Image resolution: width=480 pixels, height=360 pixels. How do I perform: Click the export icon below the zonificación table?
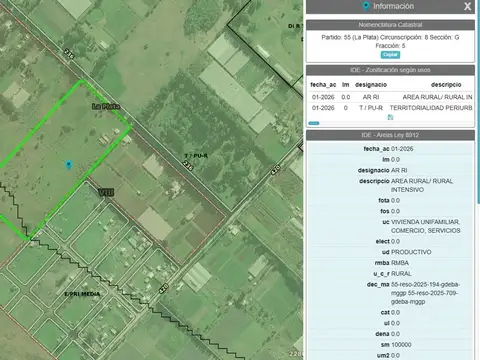pyautogui.click(x=390, y=117)
